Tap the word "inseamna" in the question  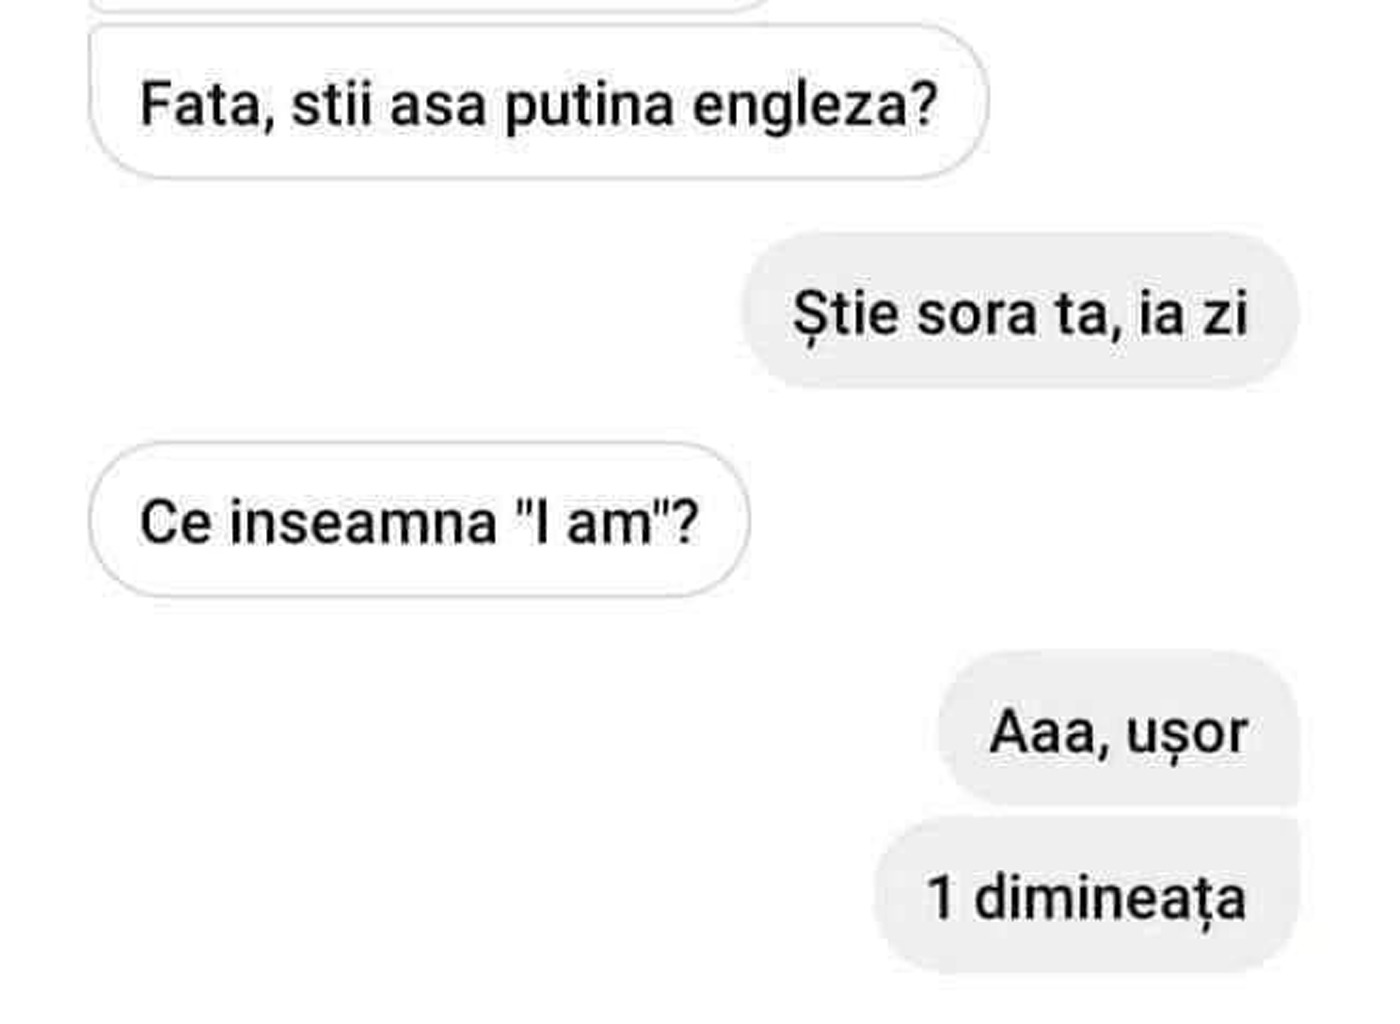[363, 521]
